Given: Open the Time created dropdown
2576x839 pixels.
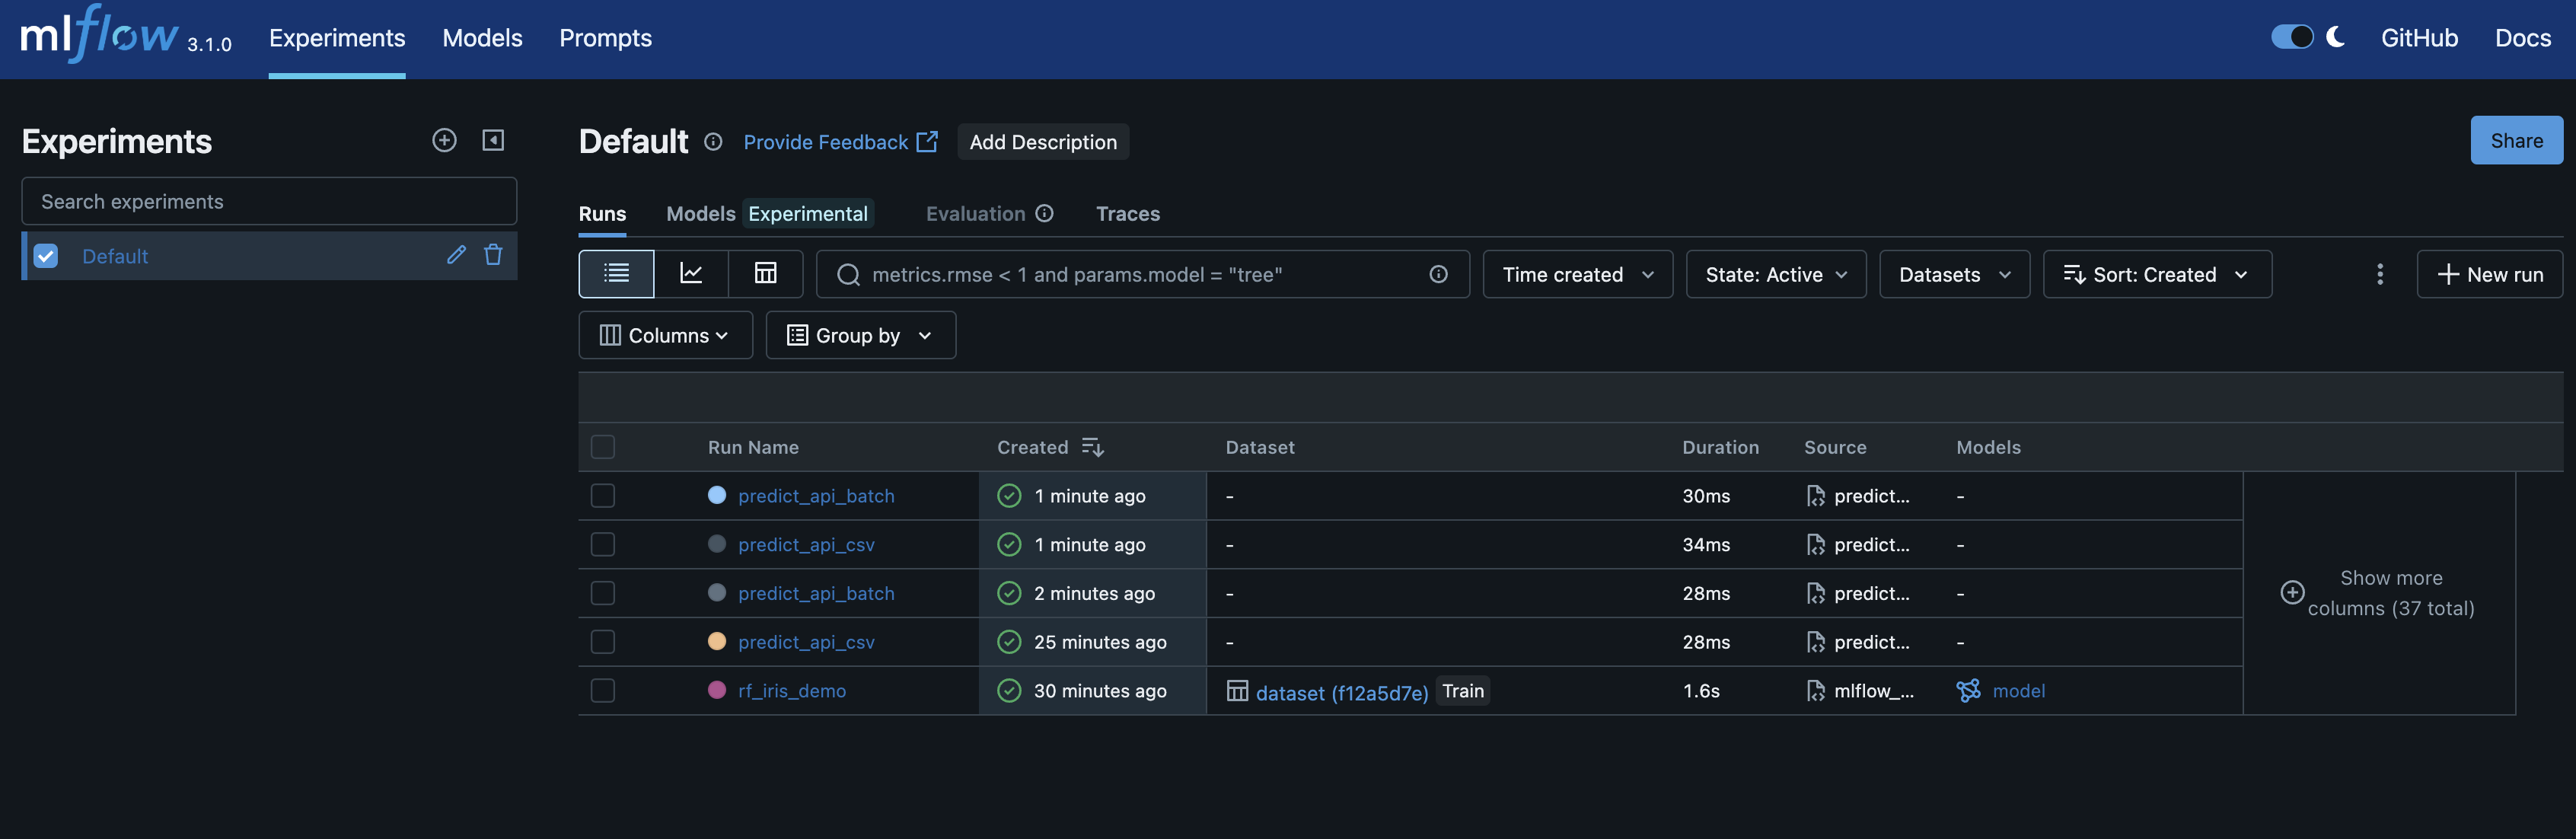Looking at the screenshot, I should click(x=1577, y=274).
